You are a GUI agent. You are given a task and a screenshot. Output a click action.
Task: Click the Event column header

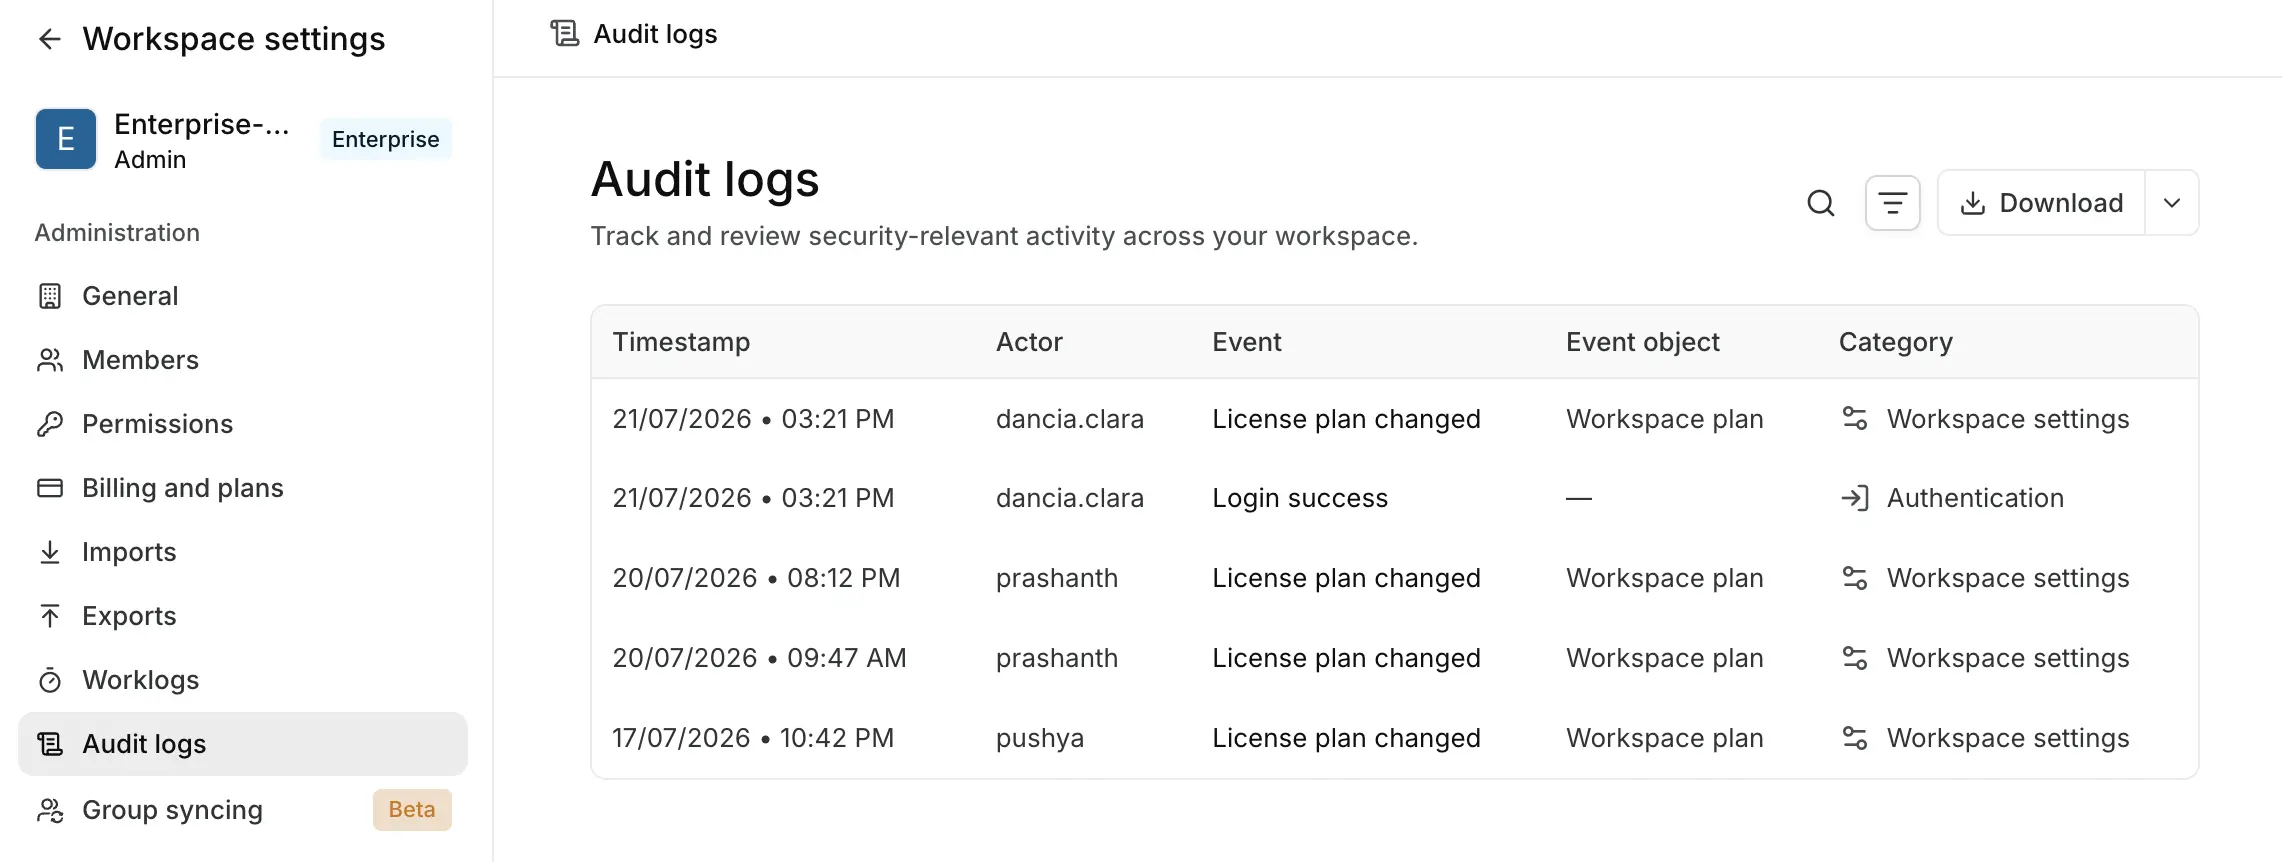pos(1247,342)
